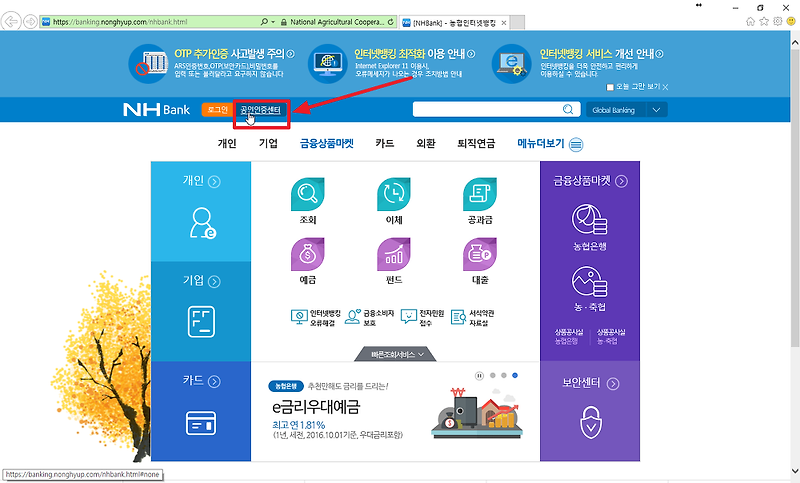Image resolution: width=800 pixels, height=483 pixels.
Task: Open 농협은행 product market icon
Action: coord(589,220)
